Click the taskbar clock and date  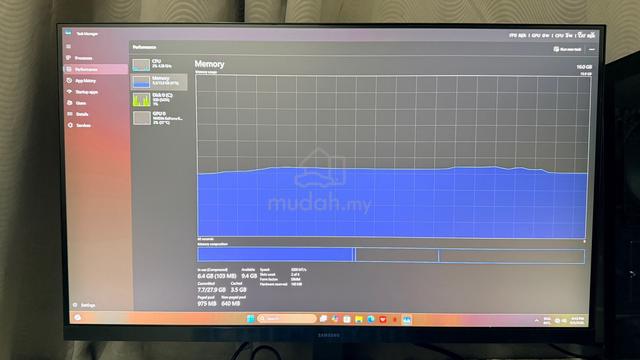click(577, 321)
